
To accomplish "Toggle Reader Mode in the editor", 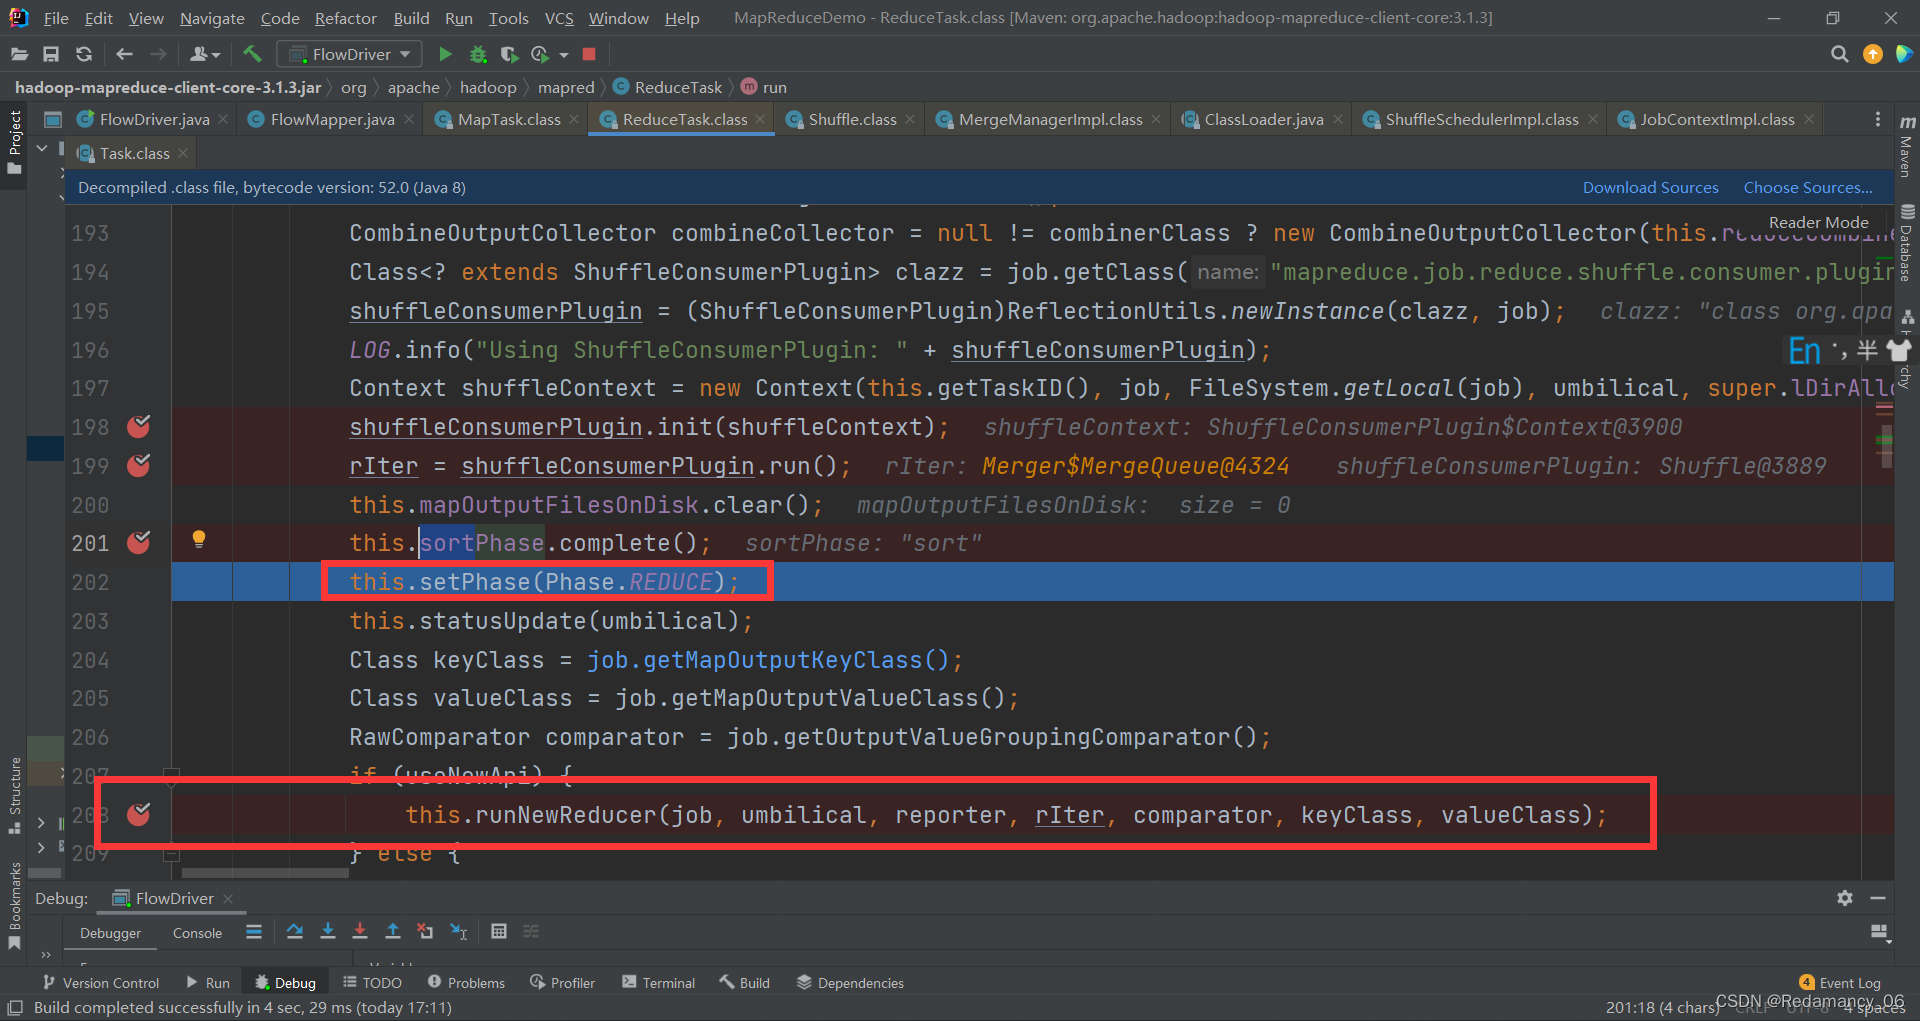I will [x=1818, y=222].
